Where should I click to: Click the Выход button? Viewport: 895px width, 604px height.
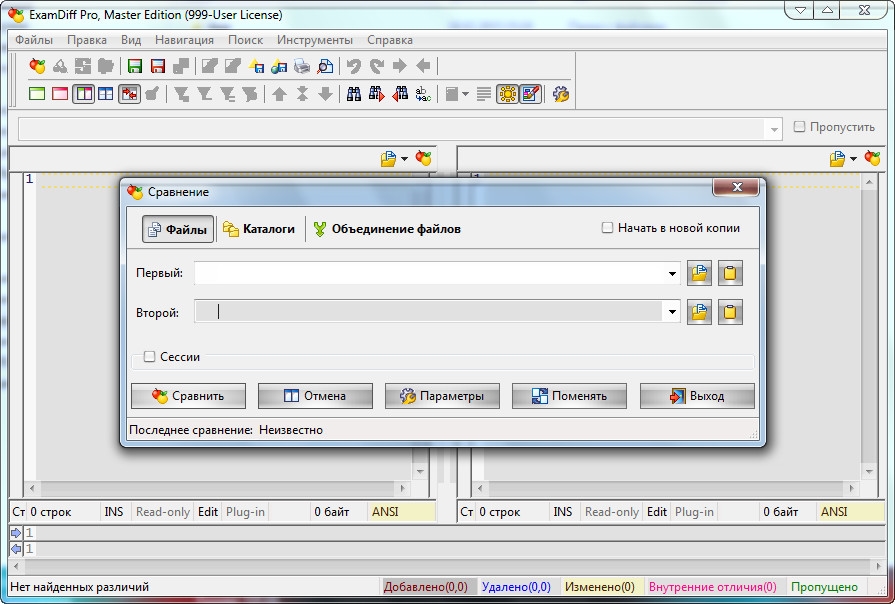pos(697,396)
